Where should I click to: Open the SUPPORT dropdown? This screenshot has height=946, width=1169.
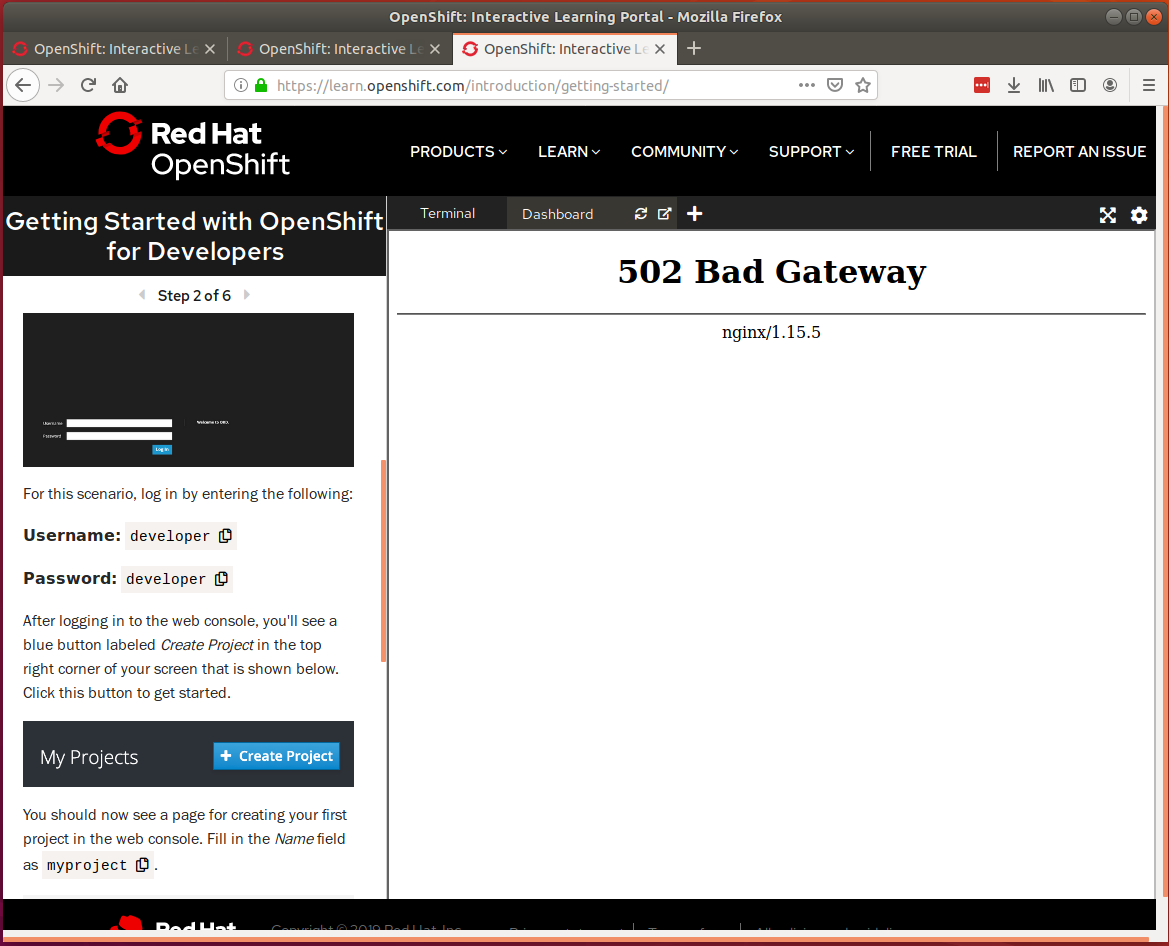click(810, 151)
